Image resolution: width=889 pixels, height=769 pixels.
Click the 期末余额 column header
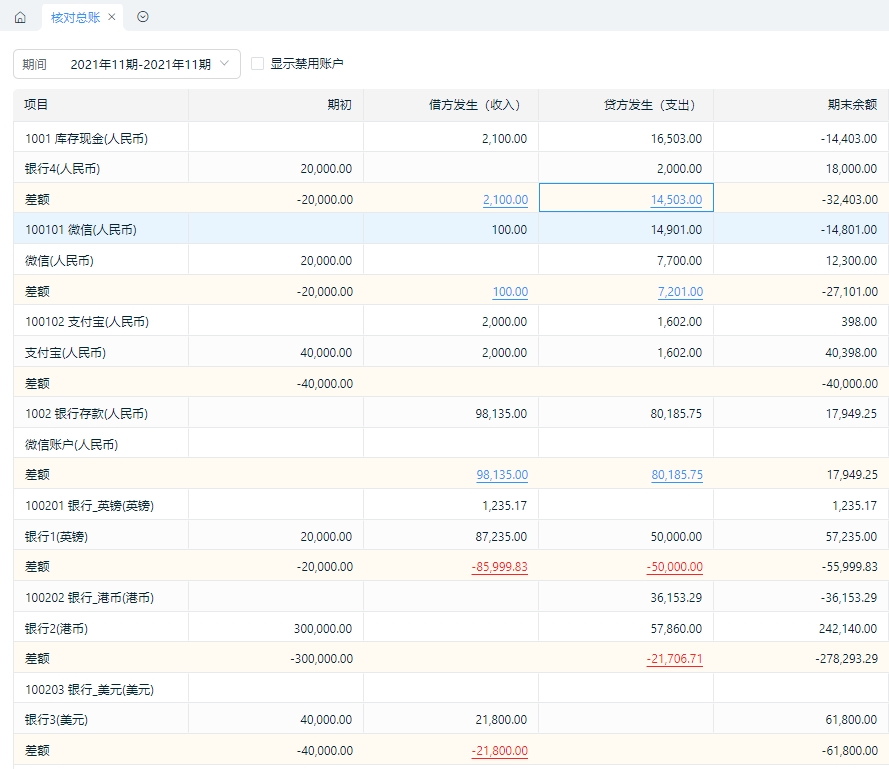pyautogui.click(x=852, y=104)
